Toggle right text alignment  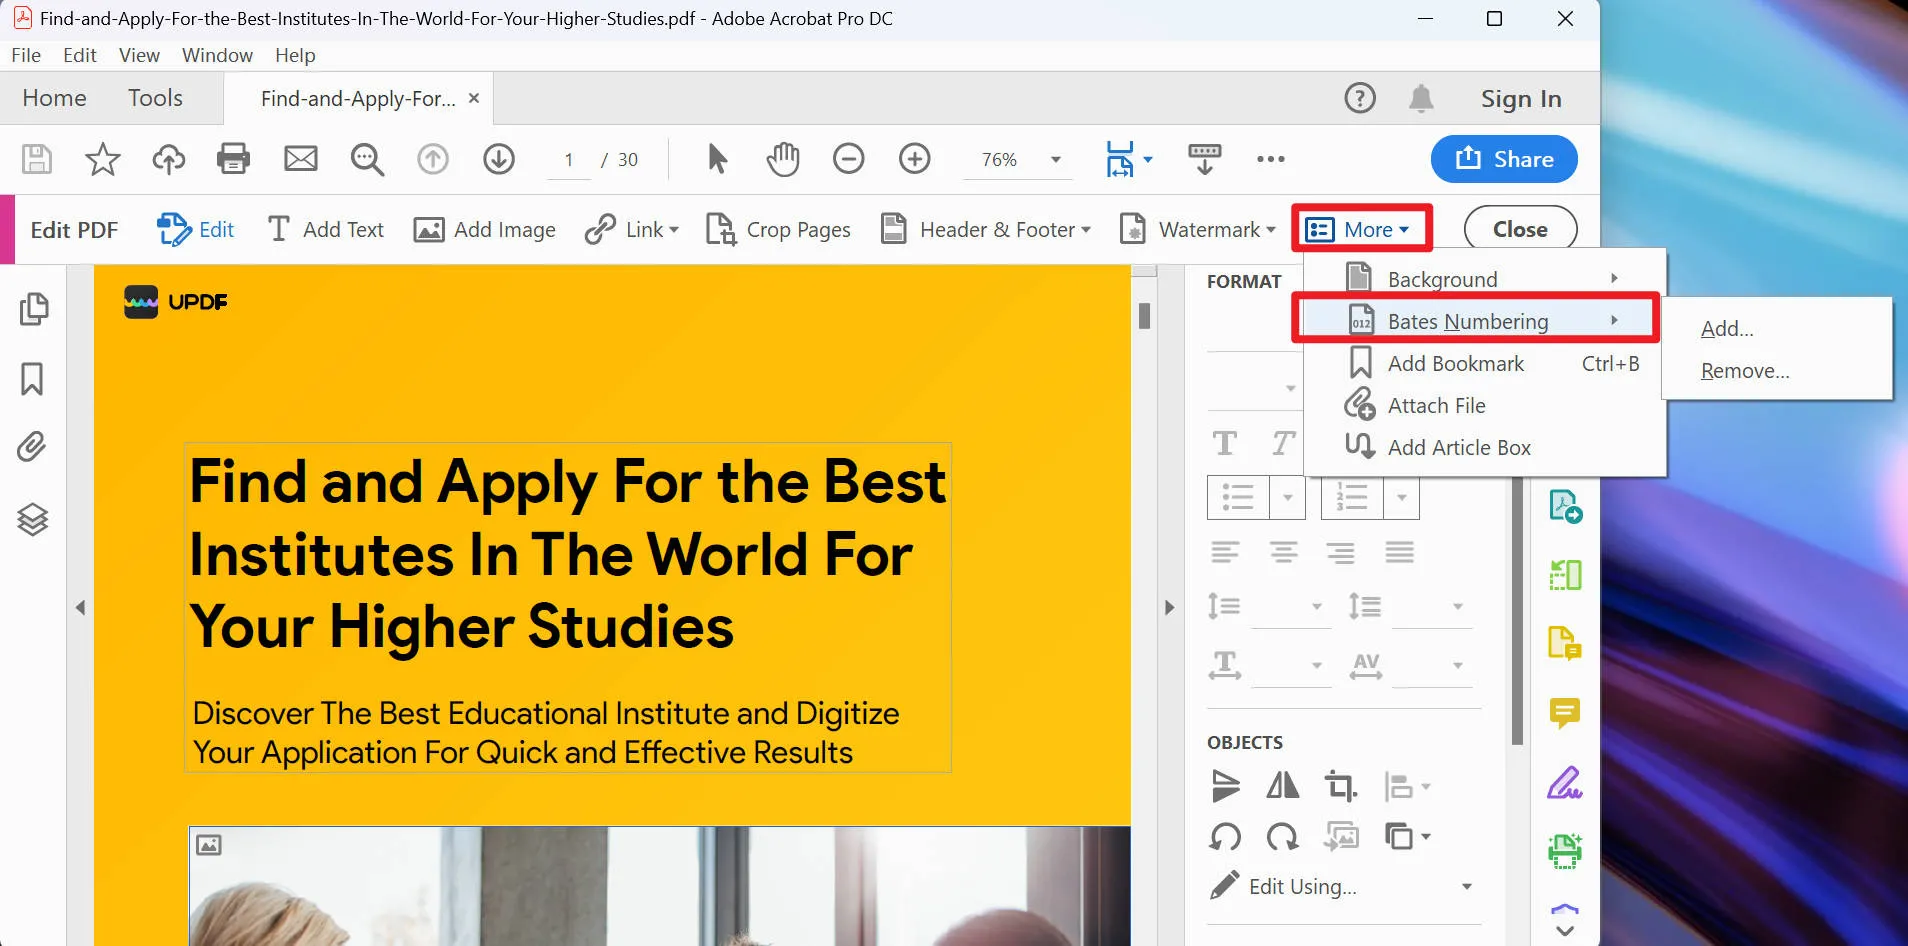click(1341, 552)
